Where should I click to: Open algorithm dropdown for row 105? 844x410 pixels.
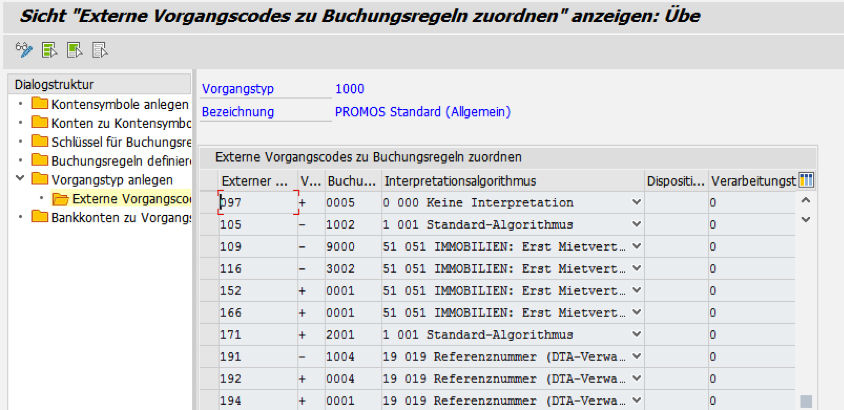coord(636,226)
